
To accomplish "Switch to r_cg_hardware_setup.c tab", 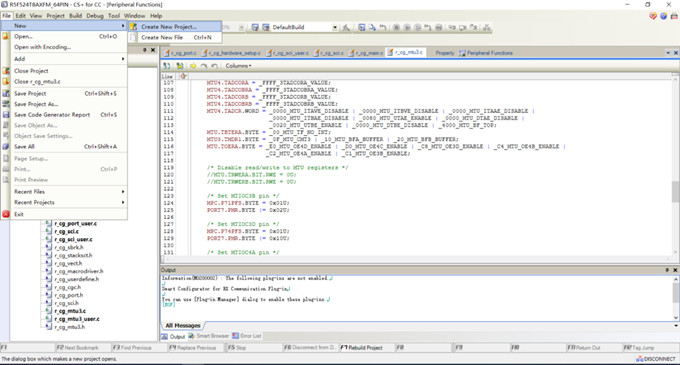I will click(231, 53).
